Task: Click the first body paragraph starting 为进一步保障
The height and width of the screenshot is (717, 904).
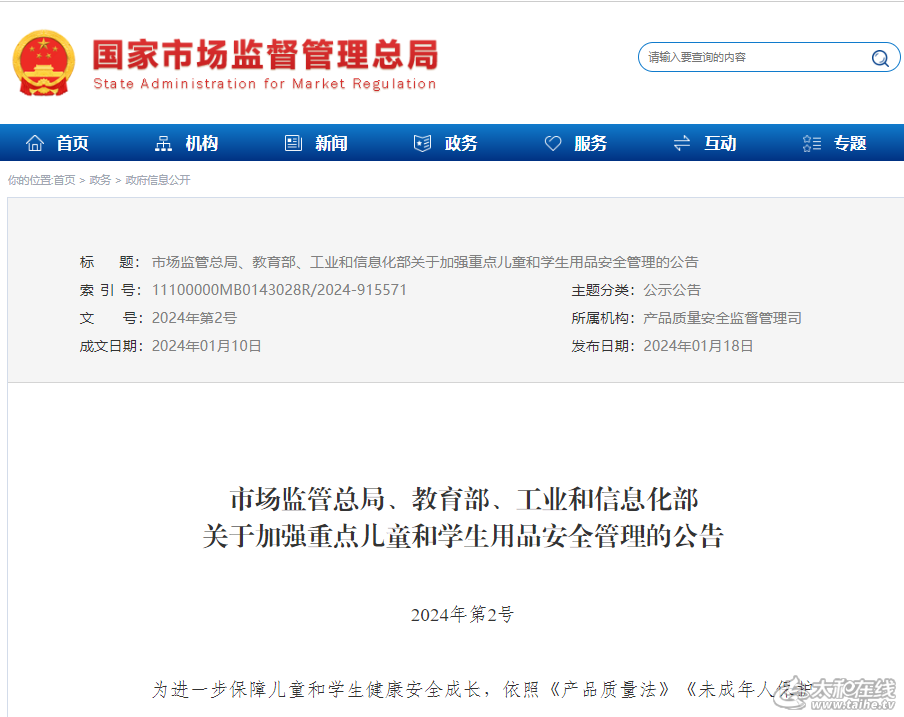Action: 481,689
